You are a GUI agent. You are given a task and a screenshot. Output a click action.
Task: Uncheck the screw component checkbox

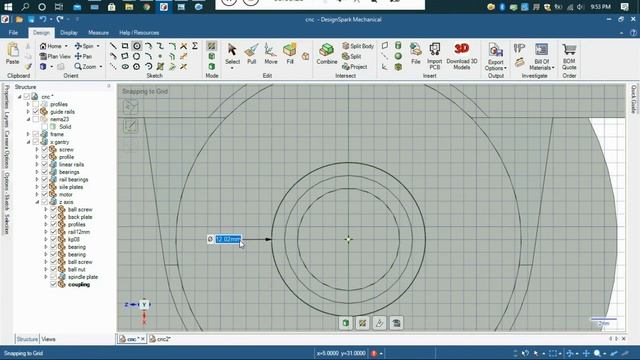(44, 149)
